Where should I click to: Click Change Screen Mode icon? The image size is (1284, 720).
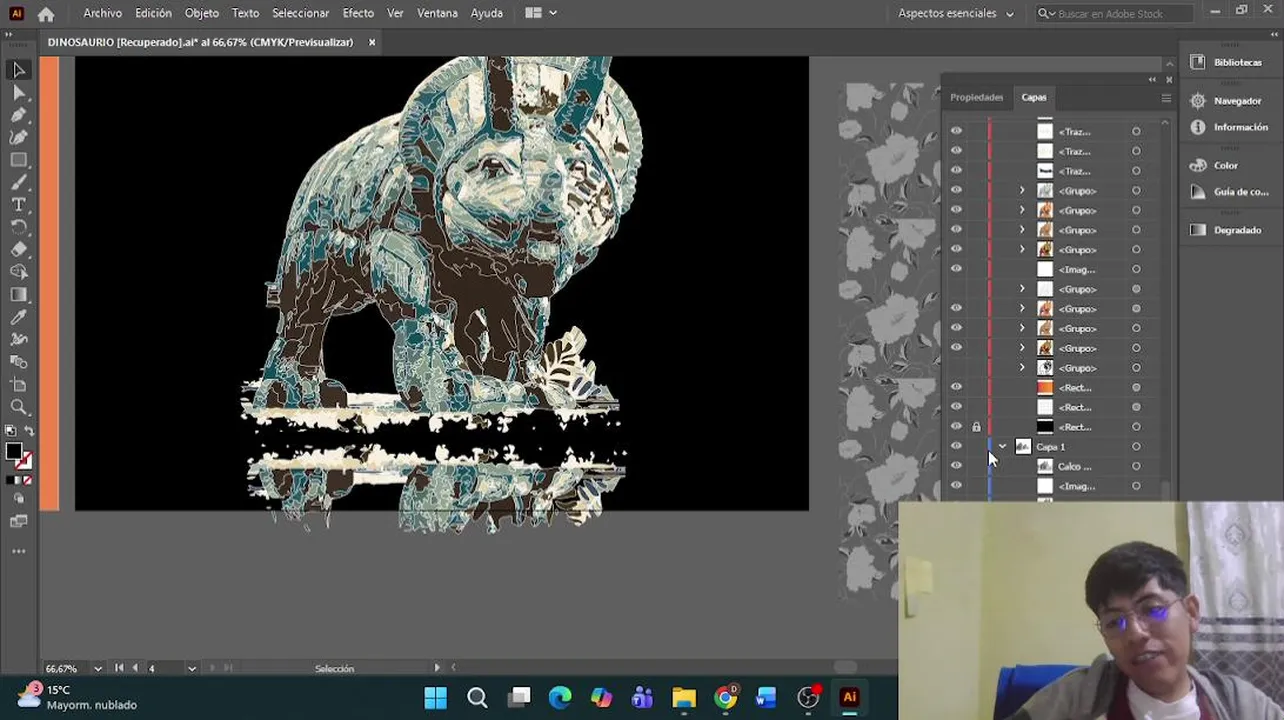(x=18, y=521)
